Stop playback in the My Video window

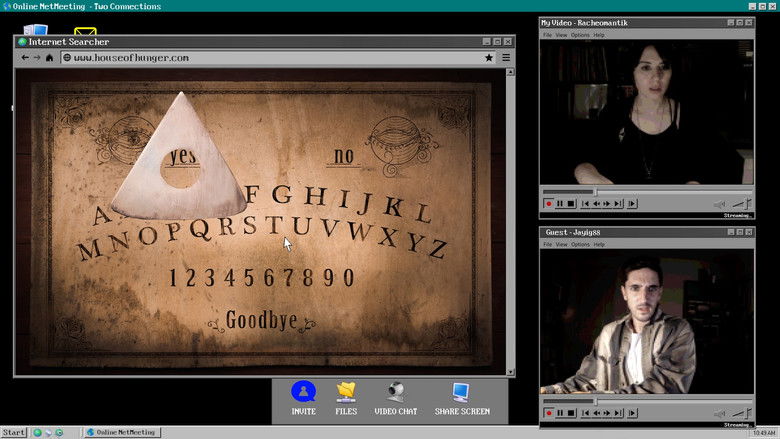pyautogui.click(x=571, y=204)
